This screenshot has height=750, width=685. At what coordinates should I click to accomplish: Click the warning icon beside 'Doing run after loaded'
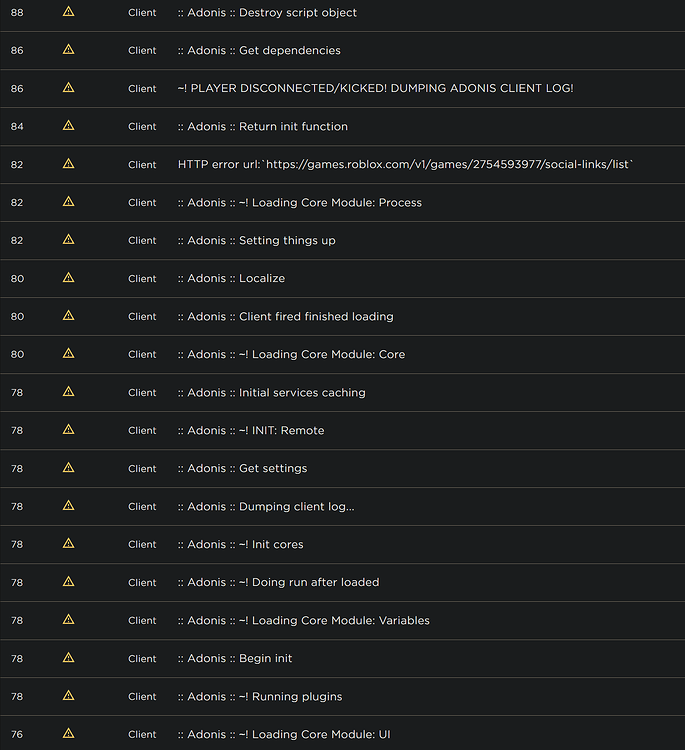[68, 581]
